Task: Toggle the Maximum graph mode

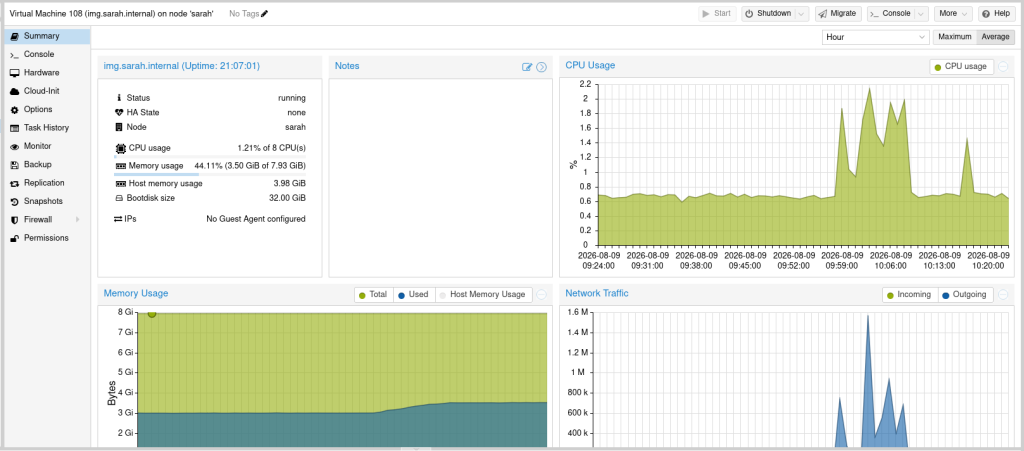Action: tap(955, 37)
